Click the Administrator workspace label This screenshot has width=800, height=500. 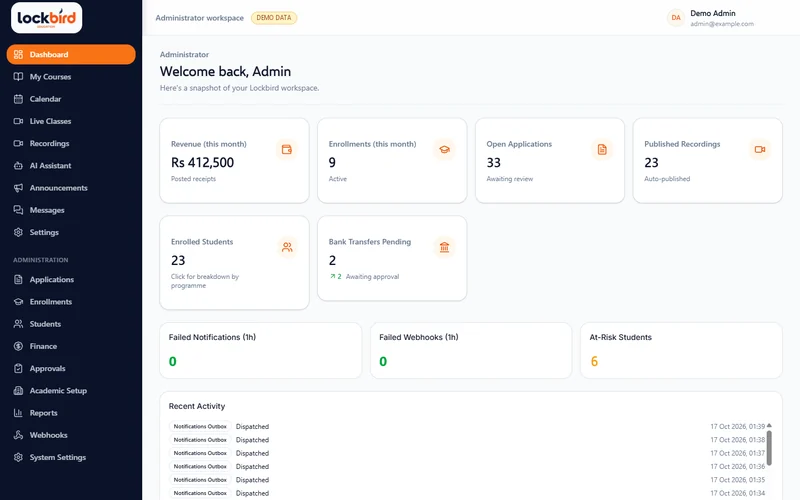[199, 18]
